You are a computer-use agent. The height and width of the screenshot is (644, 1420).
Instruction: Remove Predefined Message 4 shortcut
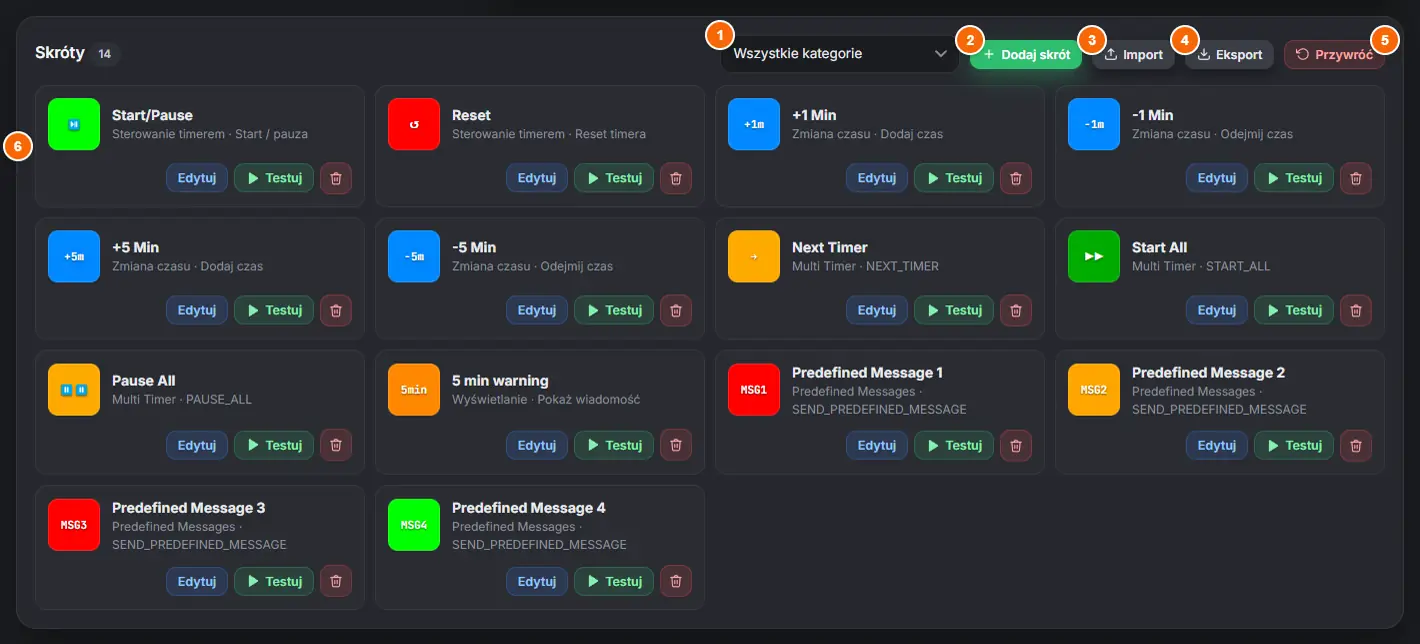point(676,581)
